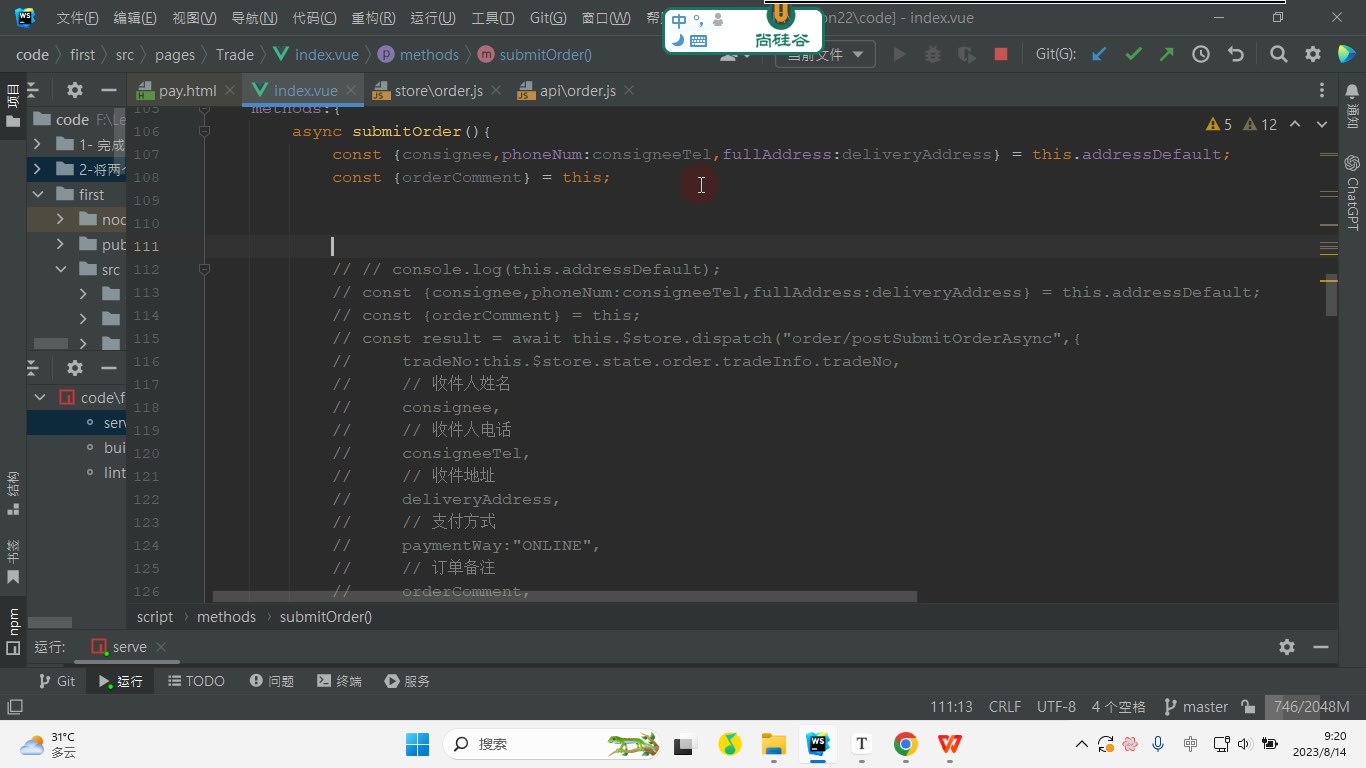1366x768 pixels.
Task: Open the TODO tool window
Action: (196, 681)
